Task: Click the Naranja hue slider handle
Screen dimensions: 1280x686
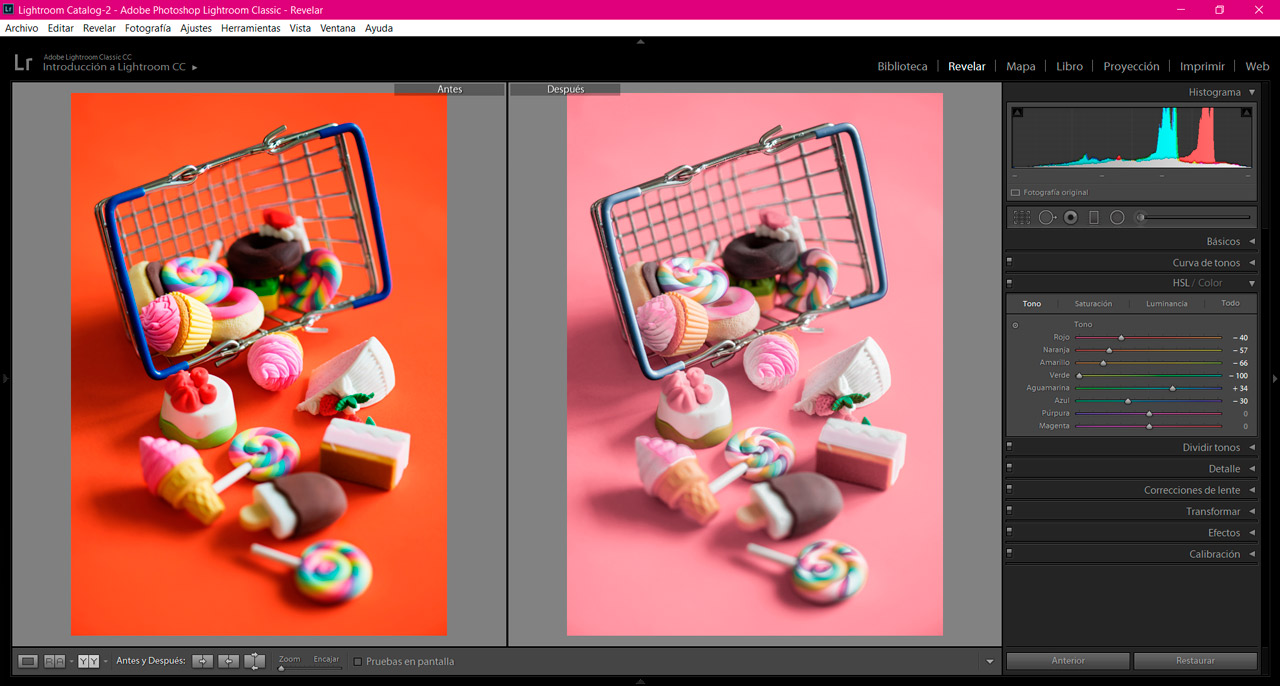Action: pos(1109,350)
